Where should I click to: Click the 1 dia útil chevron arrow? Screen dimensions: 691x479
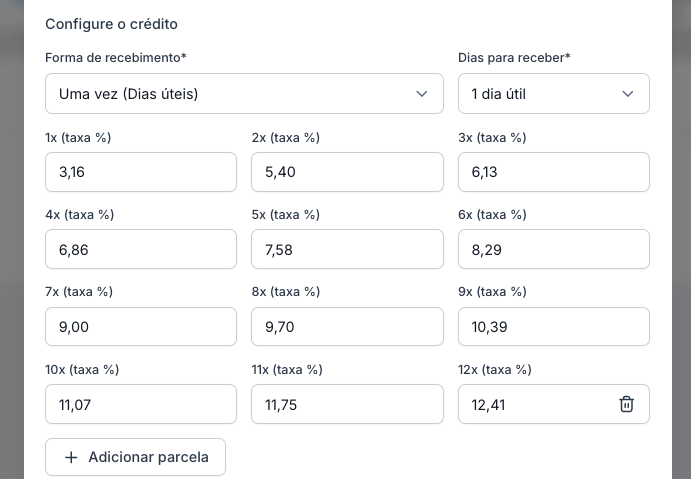coord(628,94)
